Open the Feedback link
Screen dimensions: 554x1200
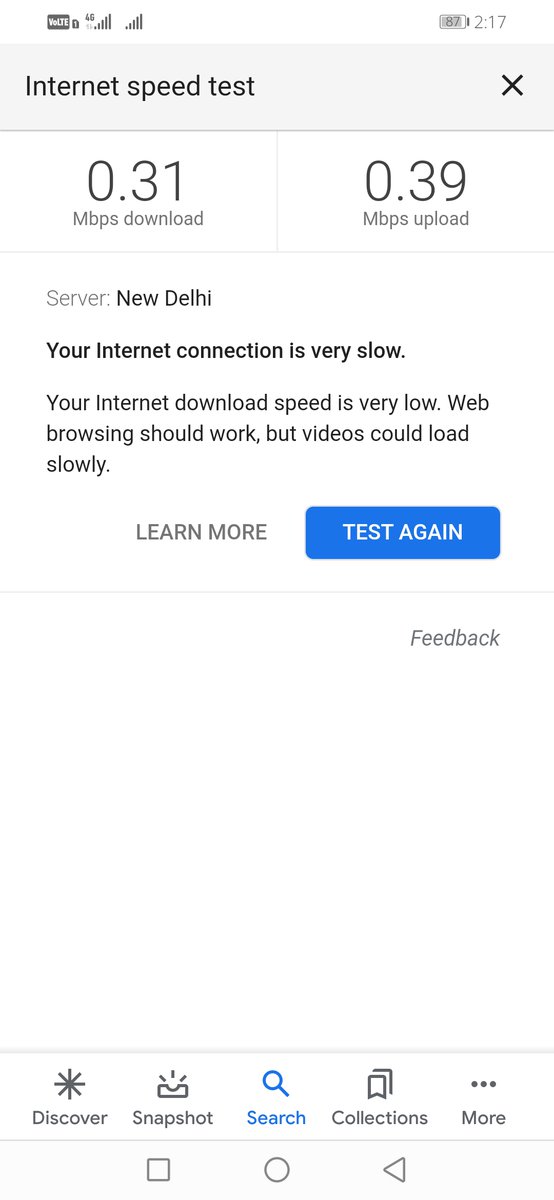coord(455,638)
